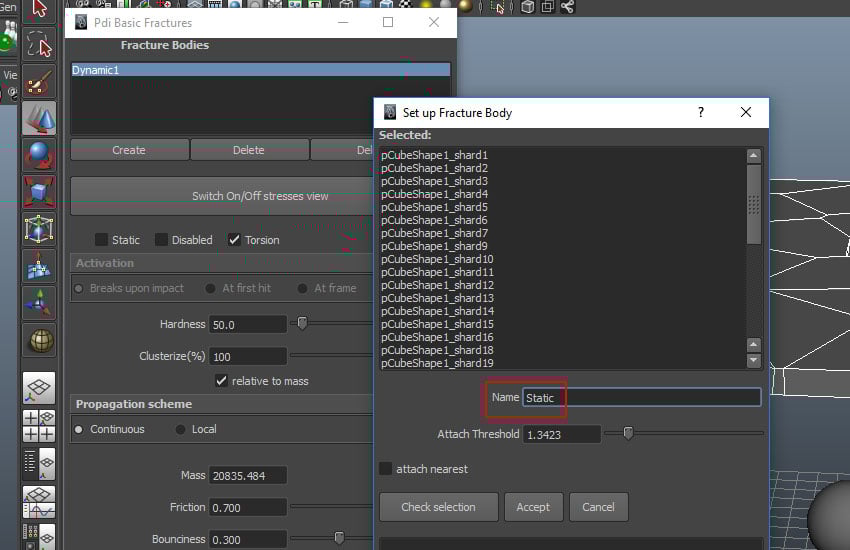
Task: Switch to four-view layout
Action: [39, 426]
